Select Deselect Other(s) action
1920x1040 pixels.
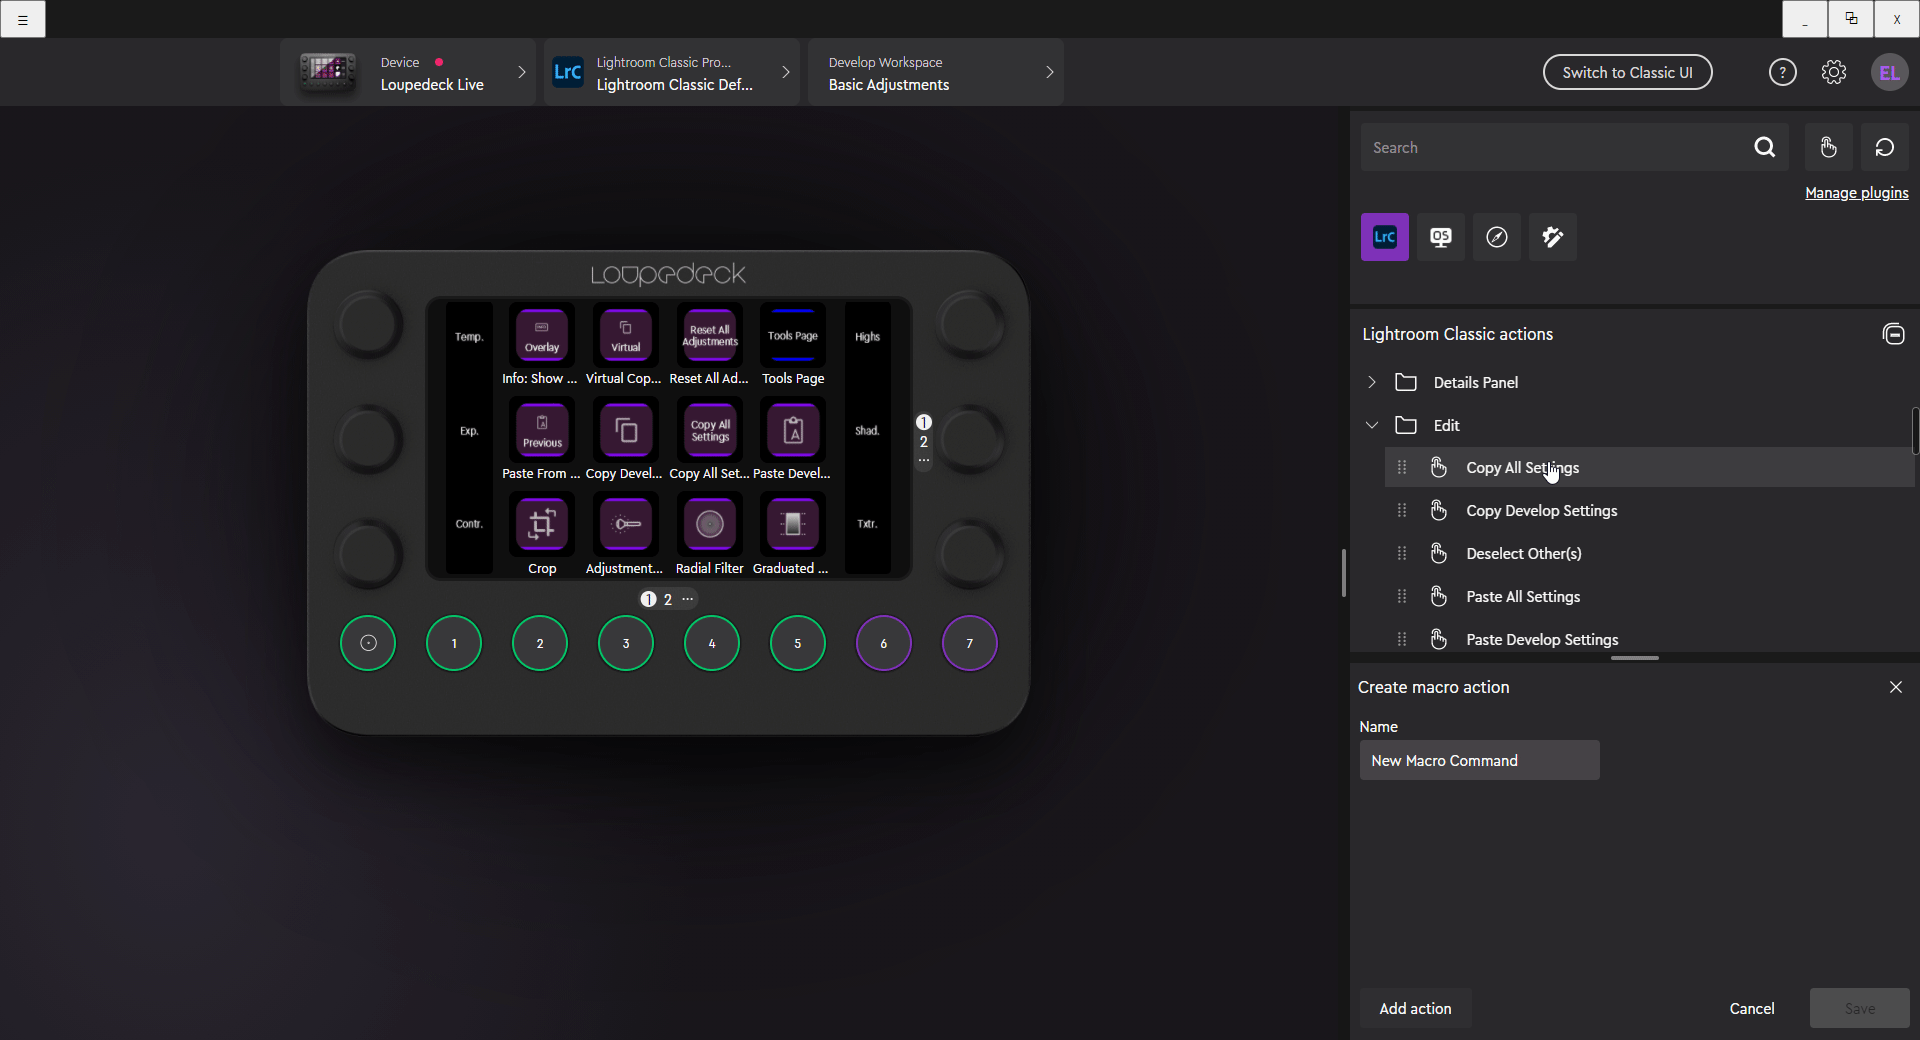(1523, 554)
